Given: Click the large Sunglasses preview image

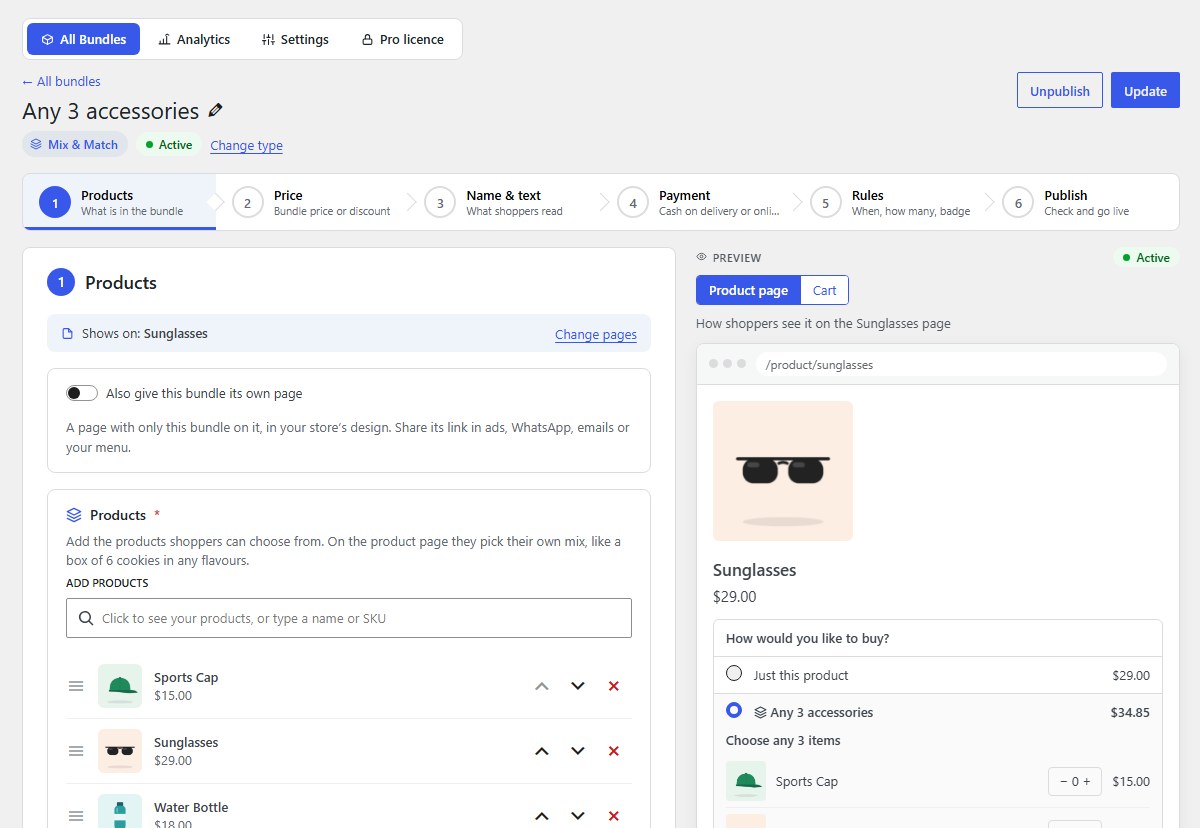Looking at the screenshot, I should 783,471.
